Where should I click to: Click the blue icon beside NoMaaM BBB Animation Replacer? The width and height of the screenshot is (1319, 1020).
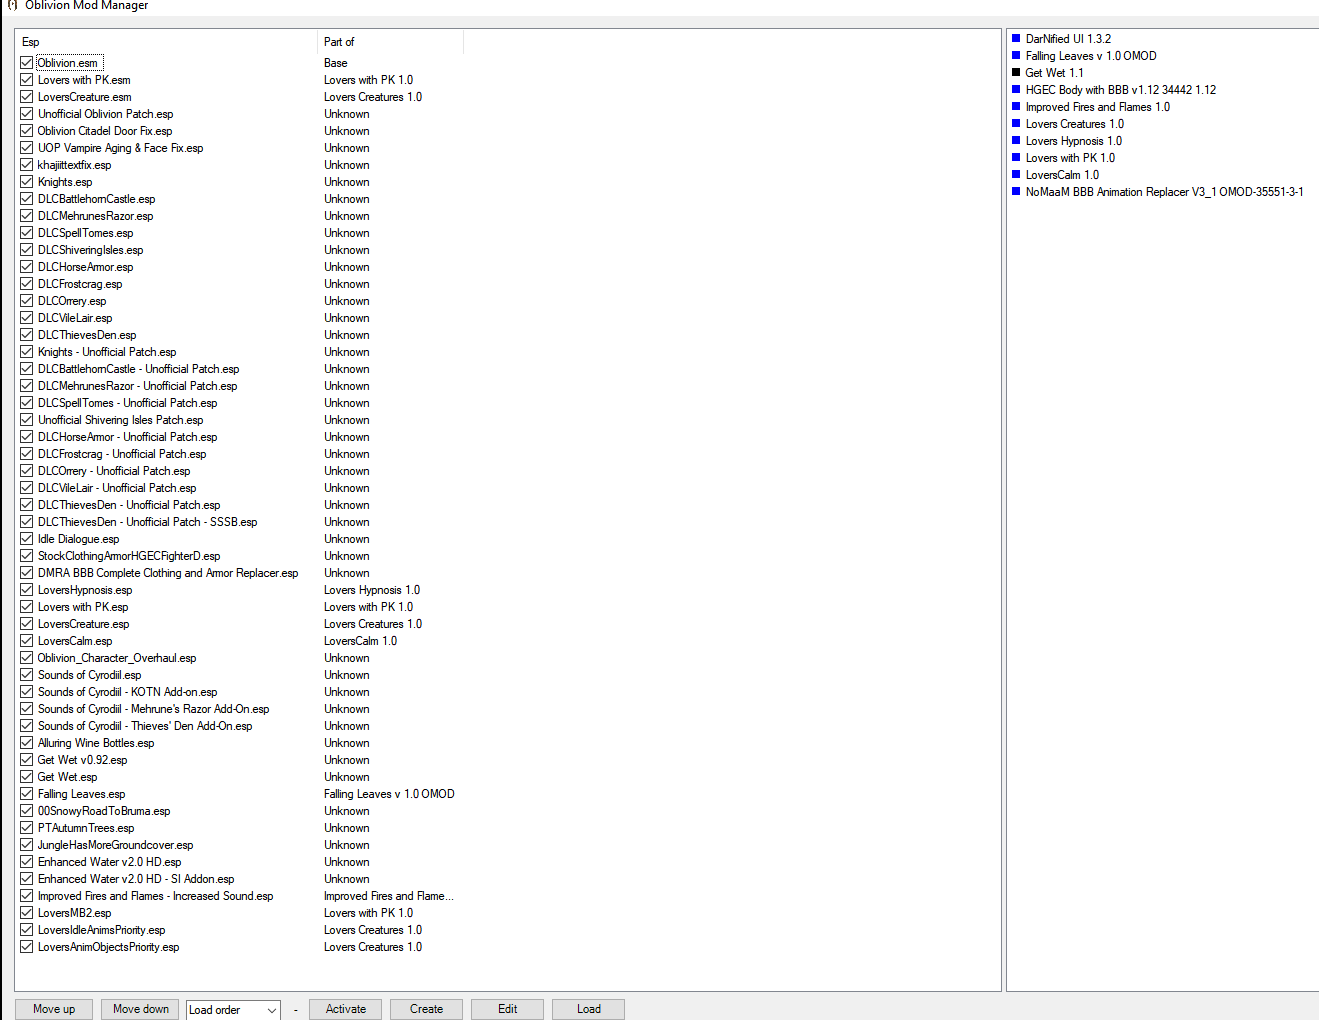coord(1016,192)
